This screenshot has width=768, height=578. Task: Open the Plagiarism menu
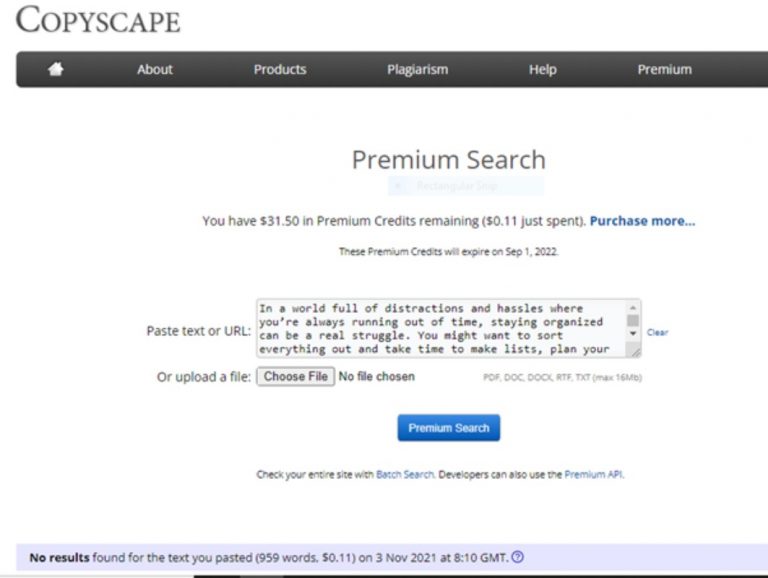point(417,70)
